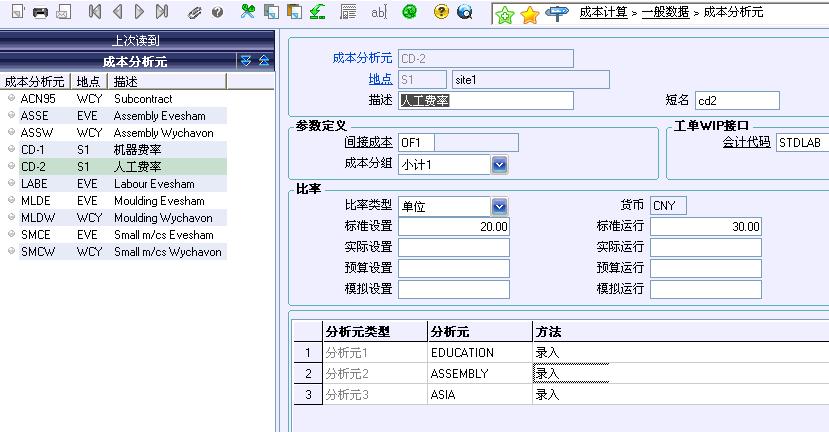Click the yellow star favorites icon
Viewport: 829px width, 432px height.
pyautogui.click(x=530, y=14)
